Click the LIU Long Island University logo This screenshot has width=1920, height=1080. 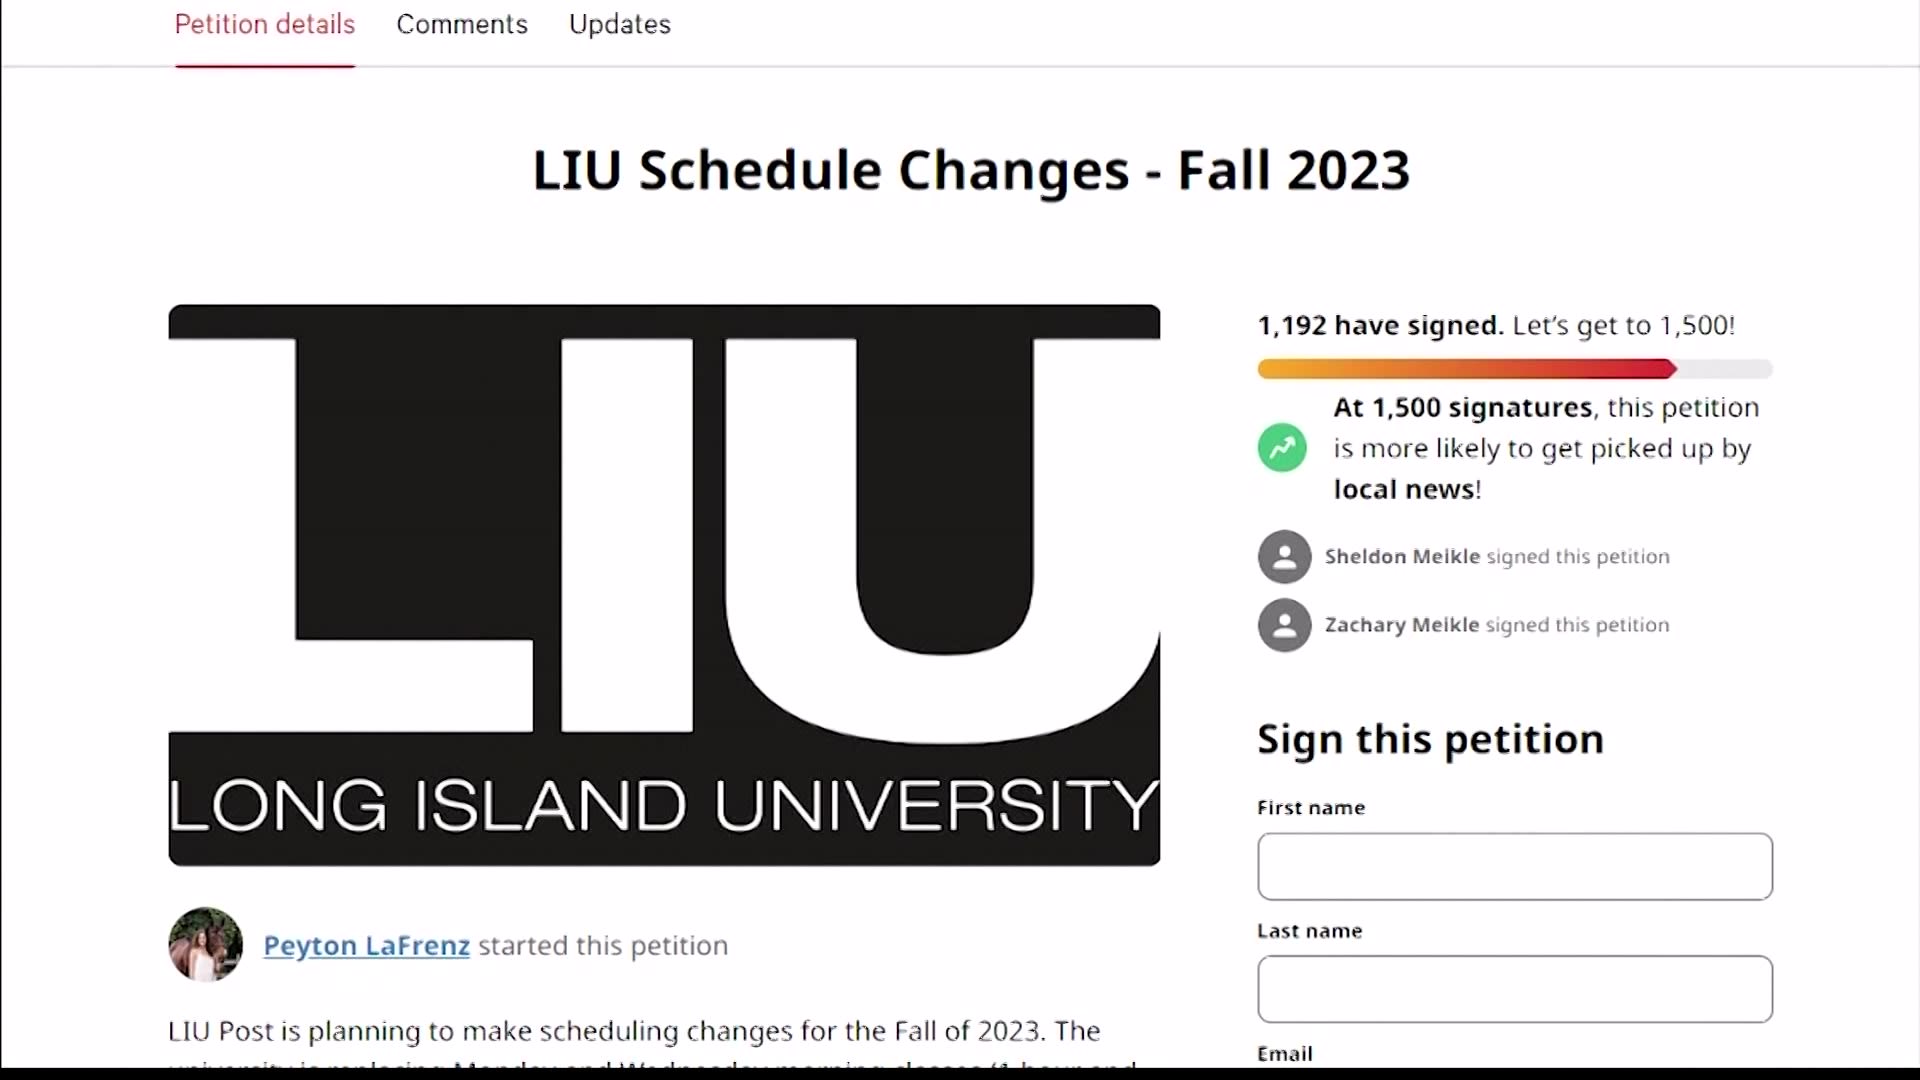pyautogui.click(x=663, y=585)
